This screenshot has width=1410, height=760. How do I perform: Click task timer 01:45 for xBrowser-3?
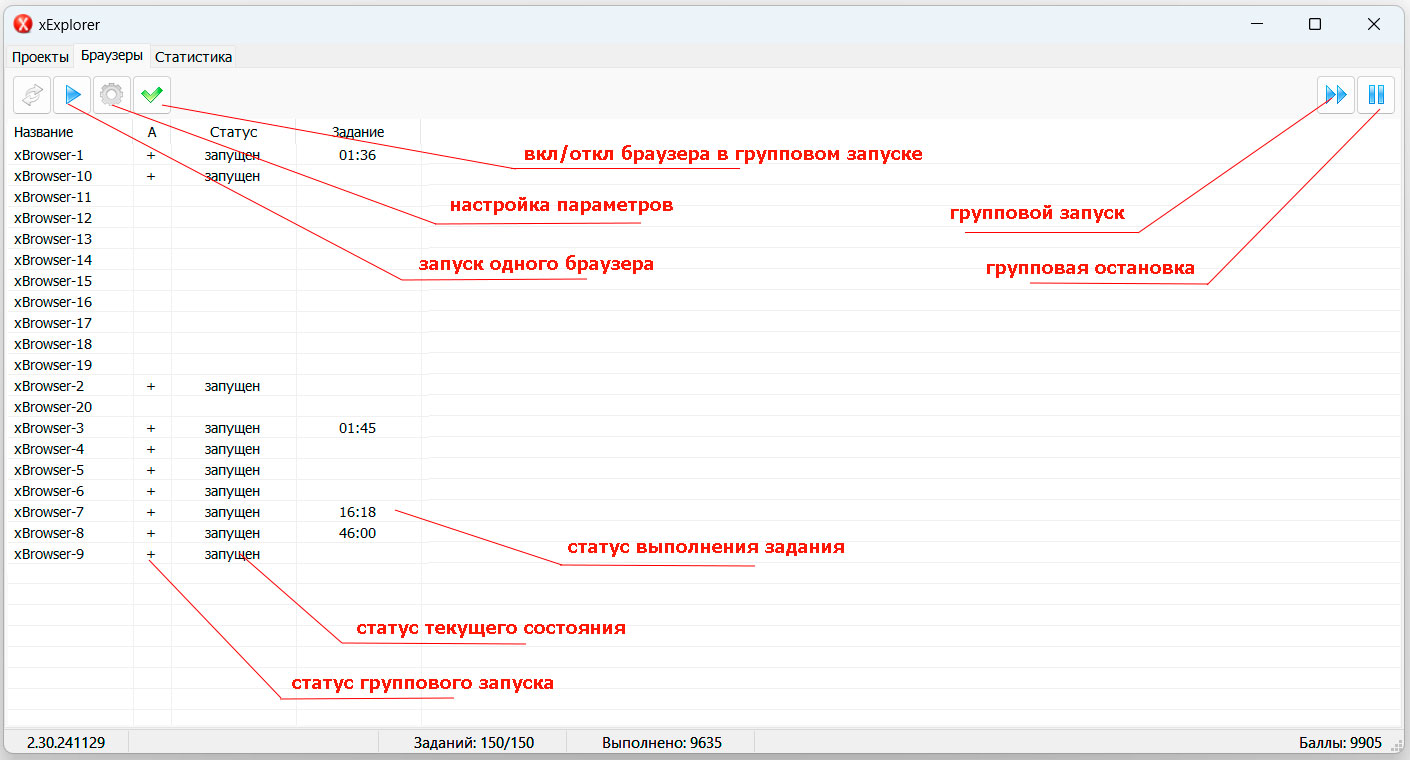pyautogui.click(x=358, y=428)
